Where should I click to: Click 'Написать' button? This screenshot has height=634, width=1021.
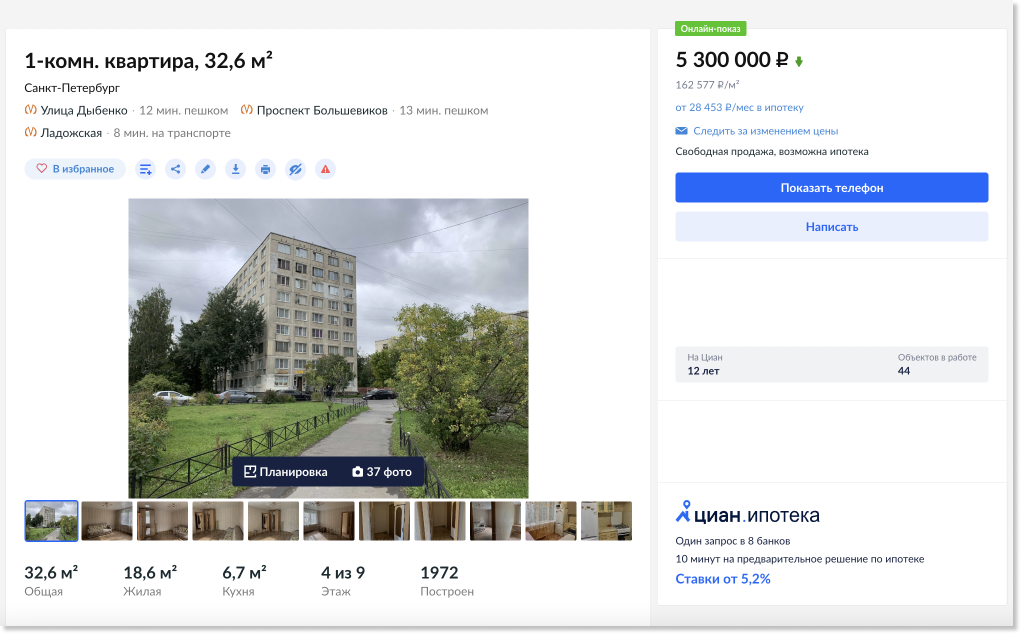832,227
